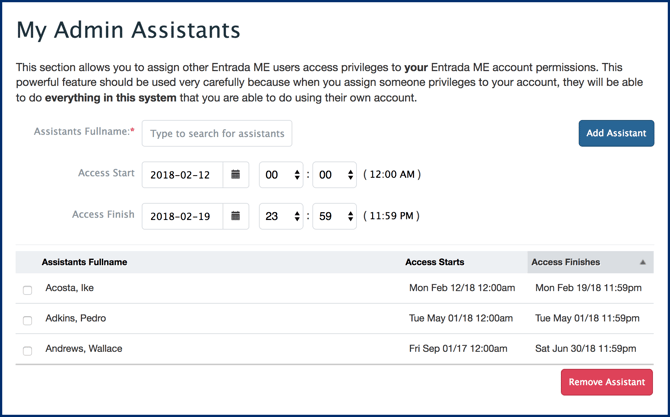The height and width of the screenshot is (417, 670).
Task: Open the Access Start minute dropdown
Action: [335, 175]
